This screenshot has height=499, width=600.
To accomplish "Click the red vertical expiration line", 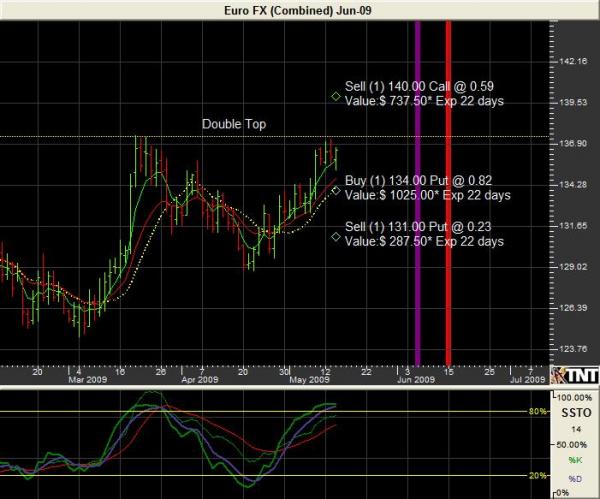I will point(449,200).
